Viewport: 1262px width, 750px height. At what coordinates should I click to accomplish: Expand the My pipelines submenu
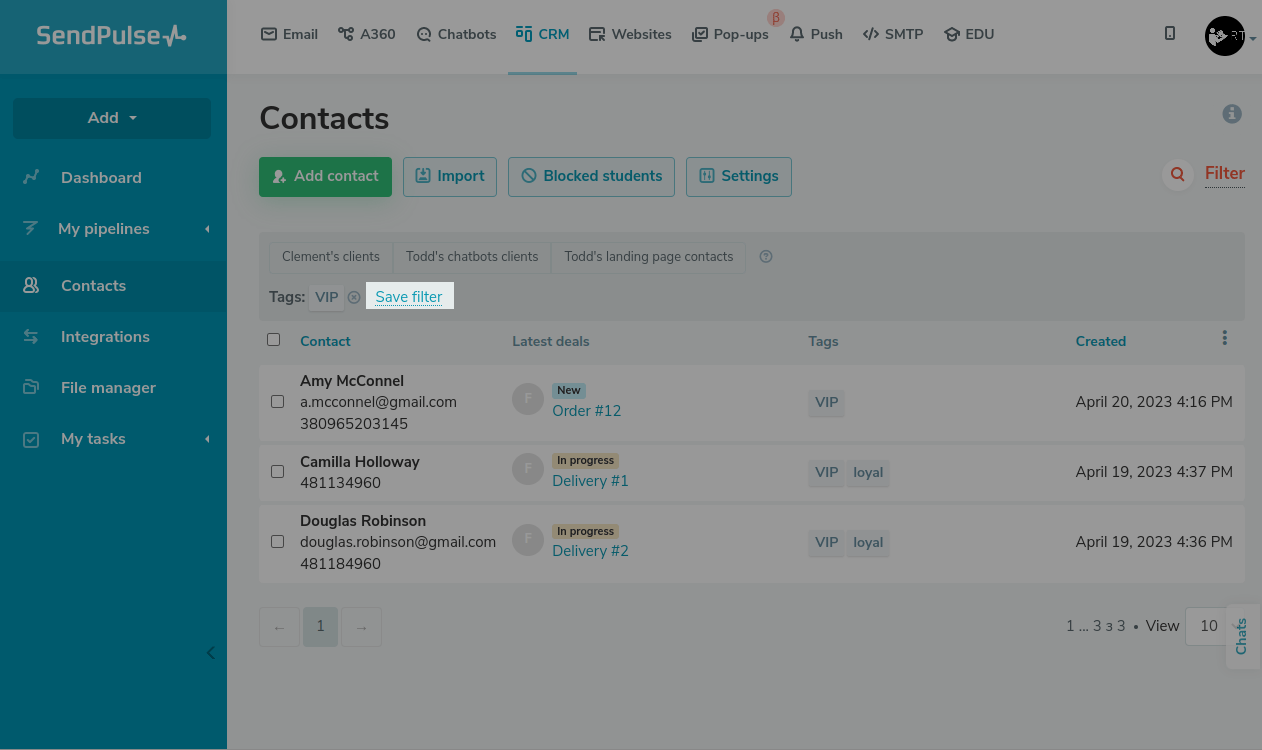point(207,229)
